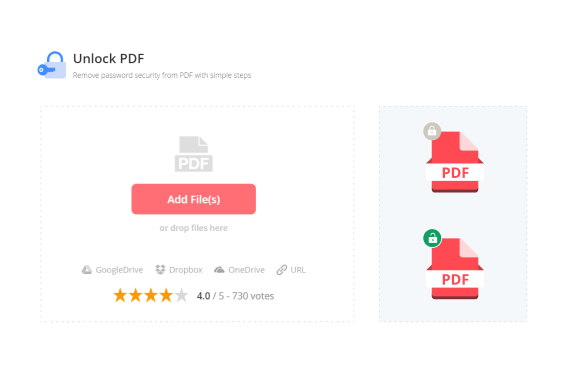
Task: Open the URL upload option
Action: (x=291, y=270)
